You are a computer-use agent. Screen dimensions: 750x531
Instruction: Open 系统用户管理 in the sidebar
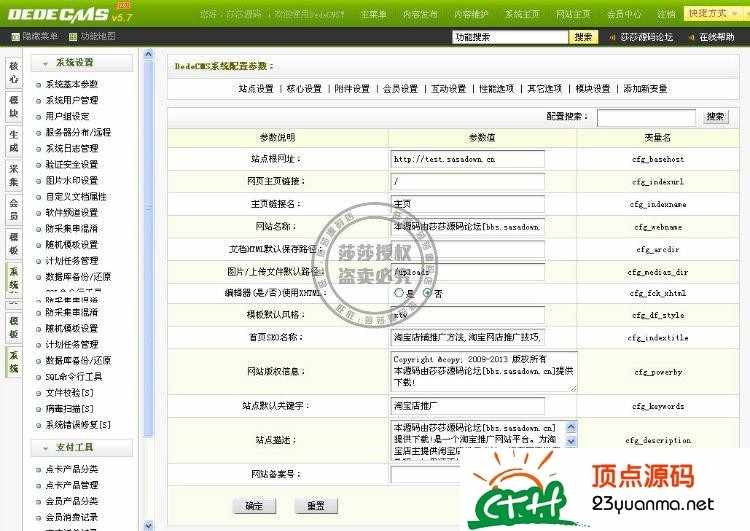point(71,100)
